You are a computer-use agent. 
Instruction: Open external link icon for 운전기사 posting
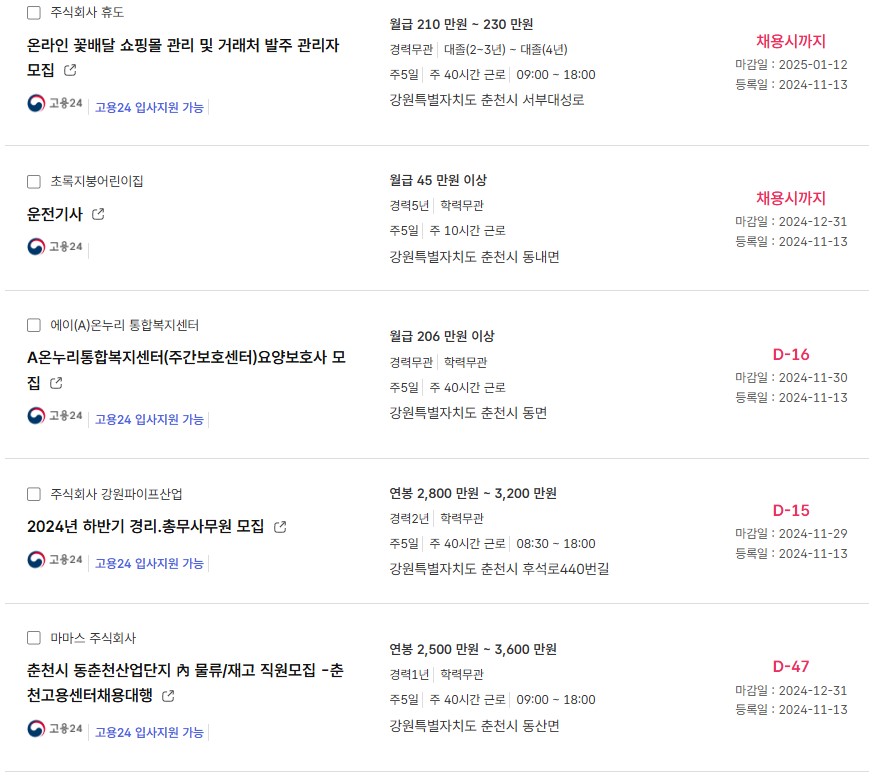tap(98, 214)
